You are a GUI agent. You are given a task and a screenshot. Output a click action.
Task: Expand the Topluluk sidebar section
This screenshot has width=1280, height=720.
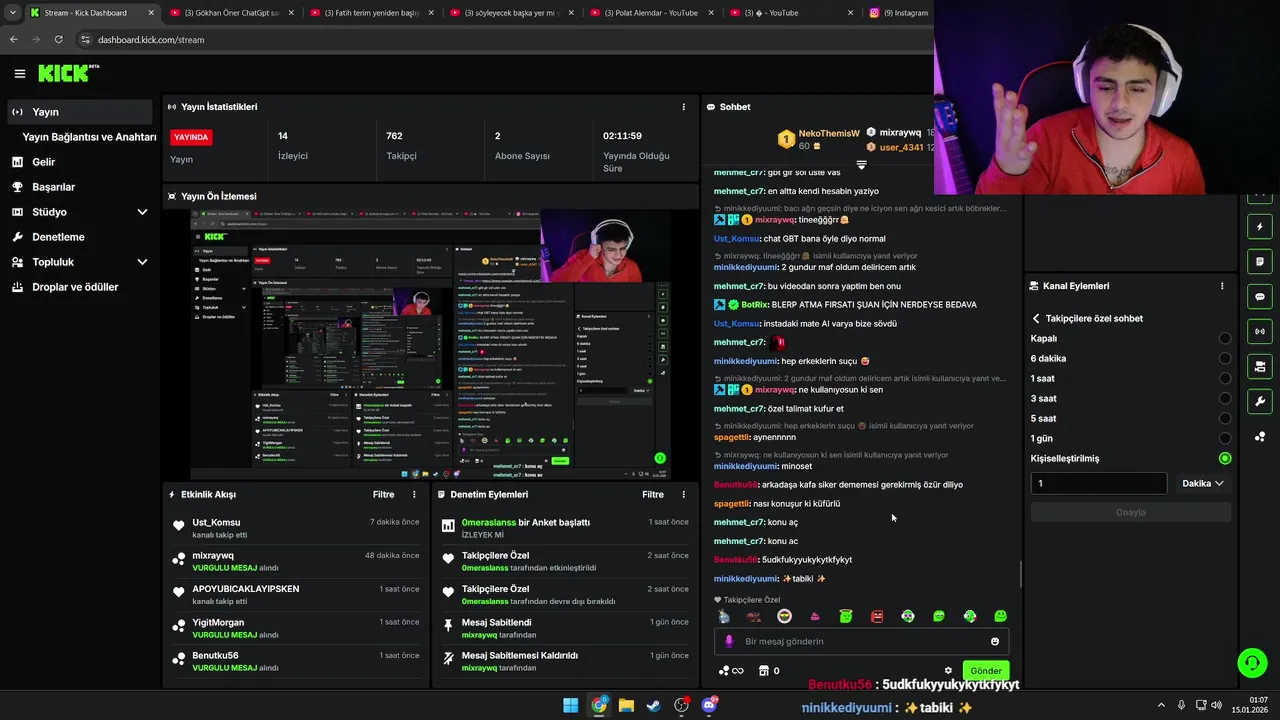tap(142, 262)
